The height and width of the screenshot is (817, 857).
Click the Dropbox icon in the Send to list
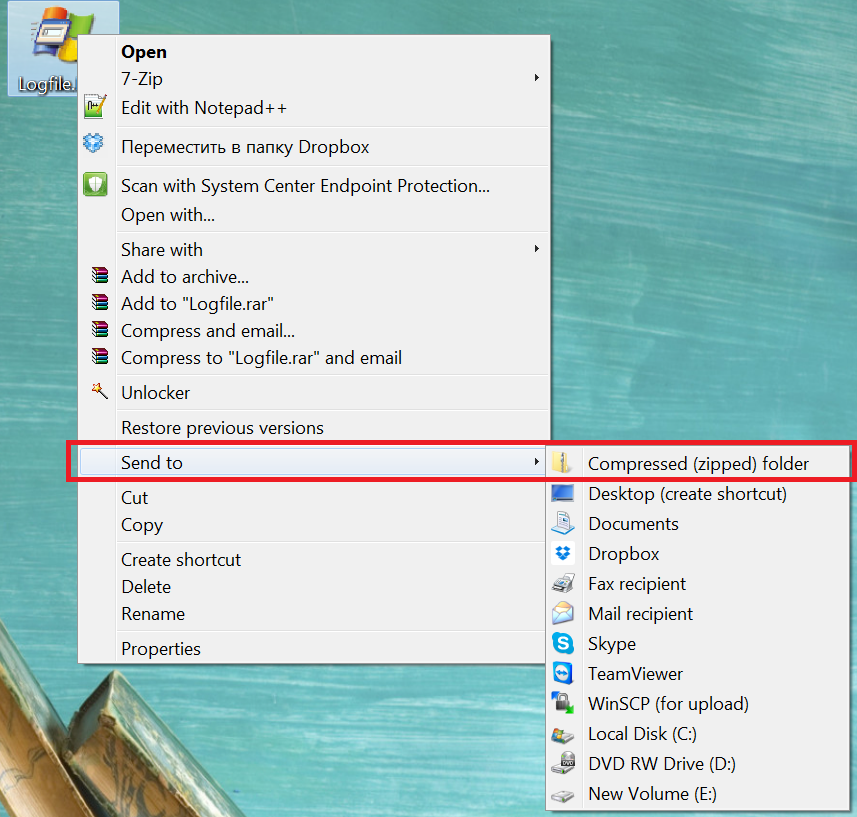click(562, 553)
